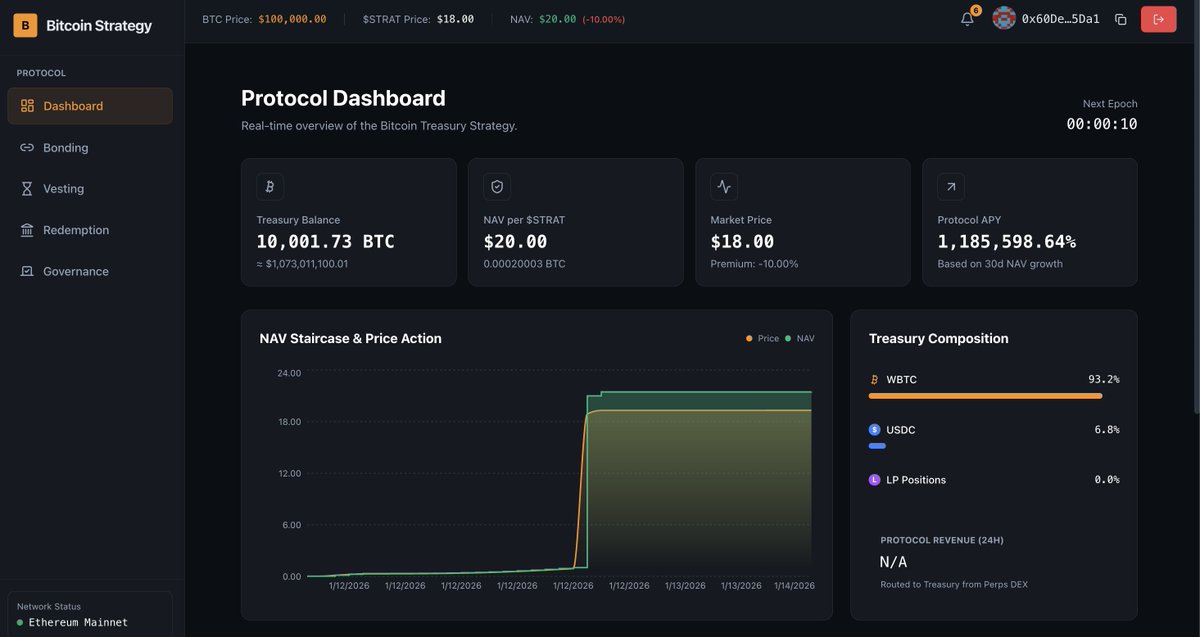Toggle the NAV series in chart legend

tap(801, 338)
